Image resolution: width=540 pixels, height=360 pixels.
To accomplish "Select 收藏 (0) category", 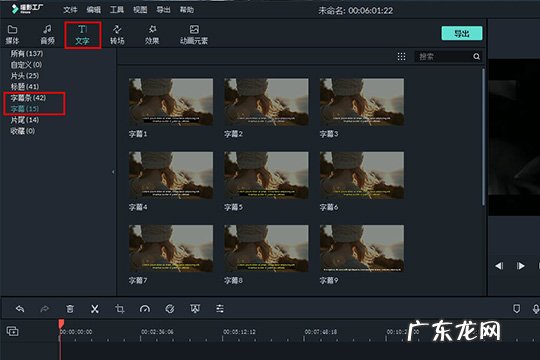I will [x=23, y=131].
